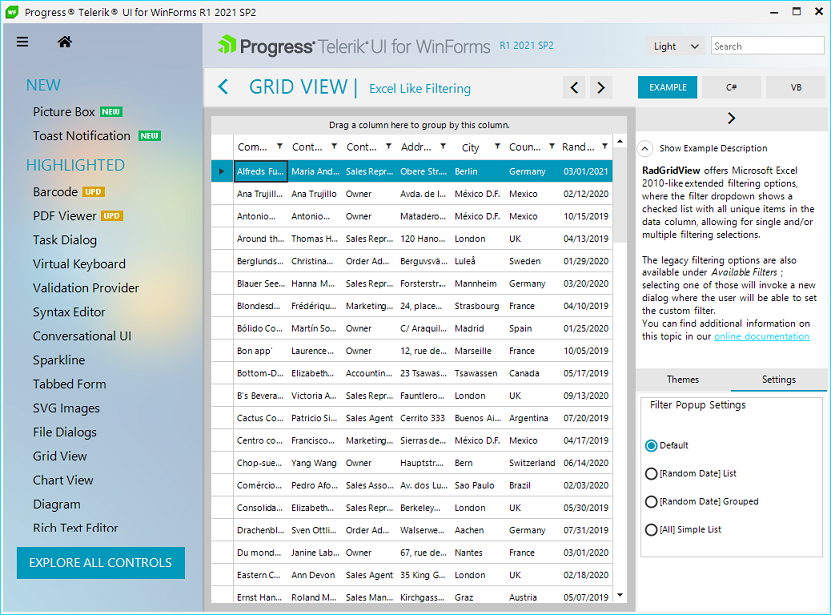This screenshot has height=615, width=831.
Task: Open Picture Box in sidebar
Action: [64, 112]
